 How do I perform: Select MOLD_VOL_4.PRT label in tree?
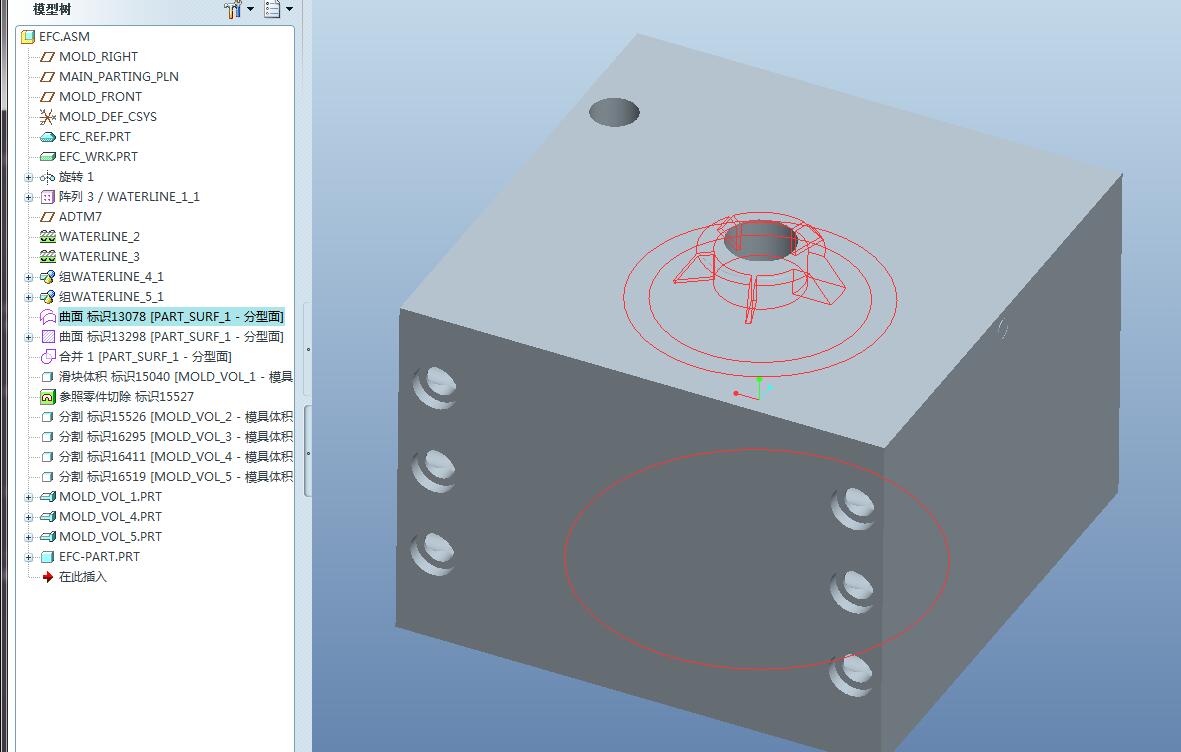(x=110, y=517)
